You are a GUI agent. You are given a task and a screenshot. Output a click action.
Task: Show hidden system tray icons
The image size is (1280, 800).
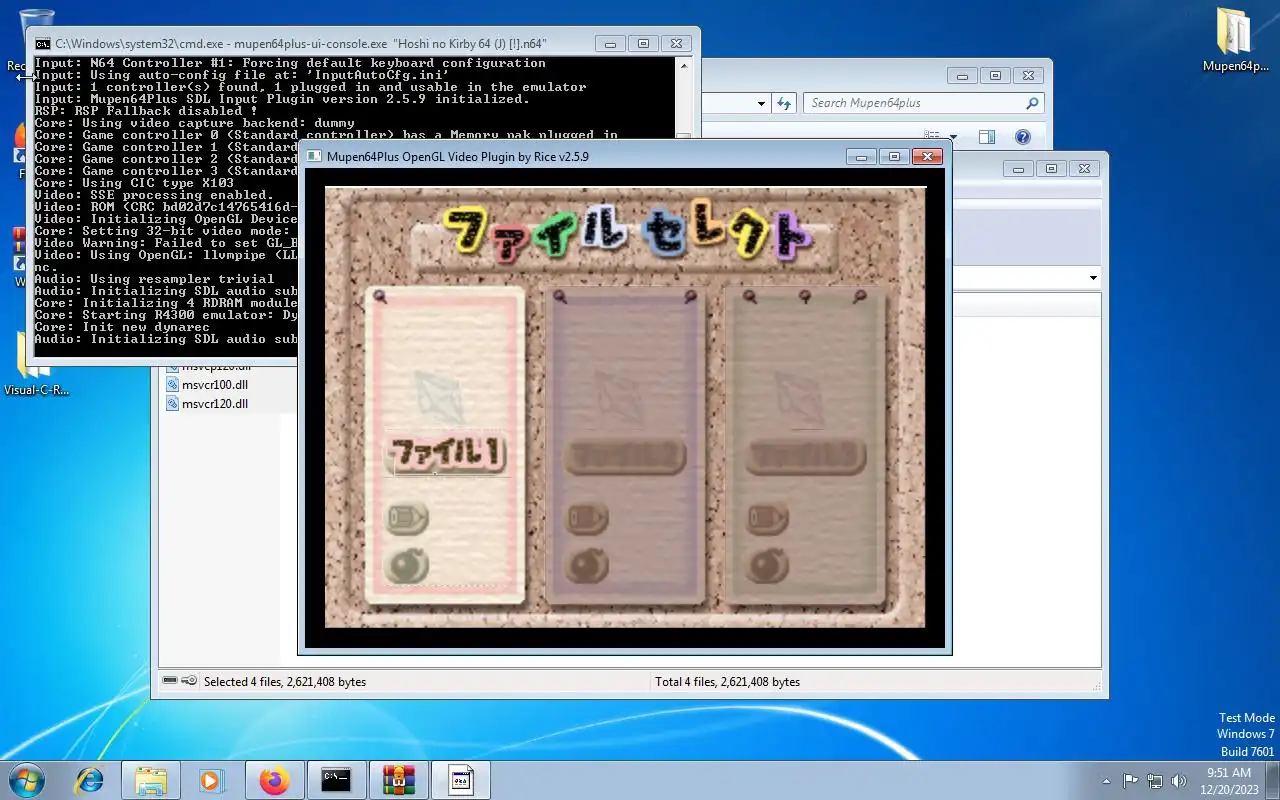(1106, 781)
